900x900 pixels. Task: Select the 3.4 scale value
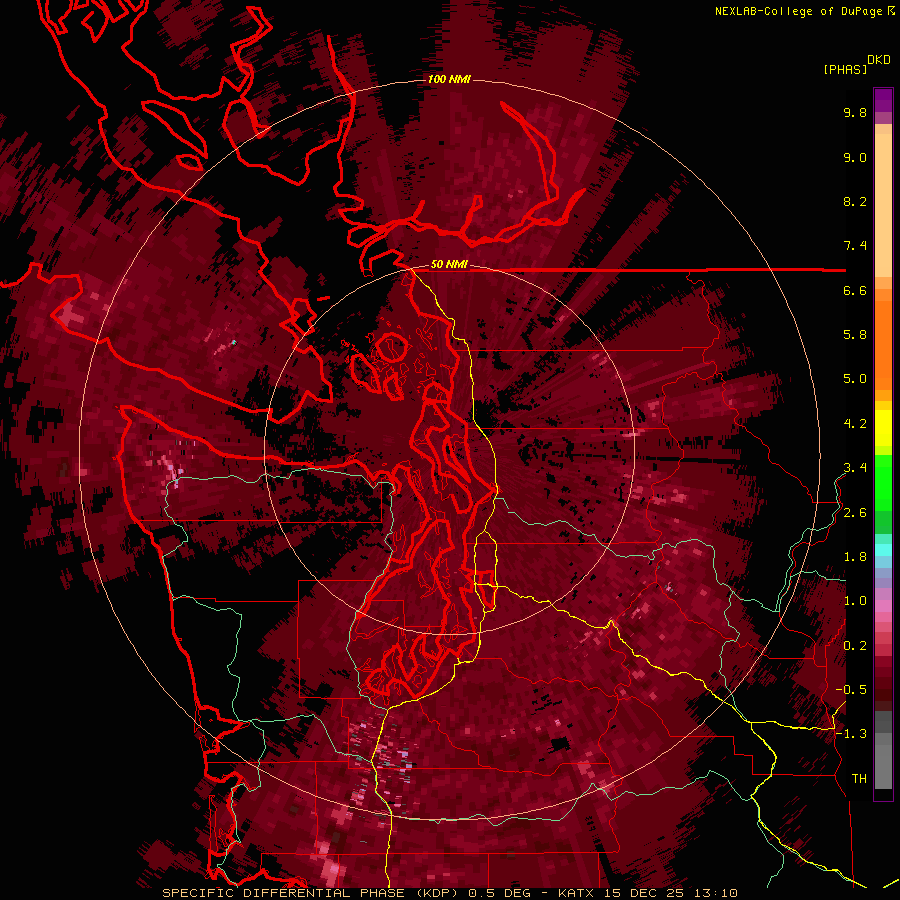coord(855,468)
